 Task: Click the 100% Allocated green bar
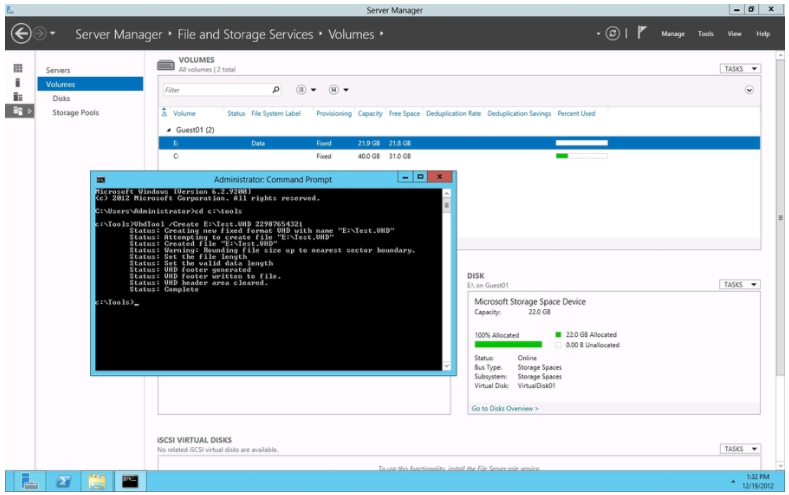pos(508,345)
